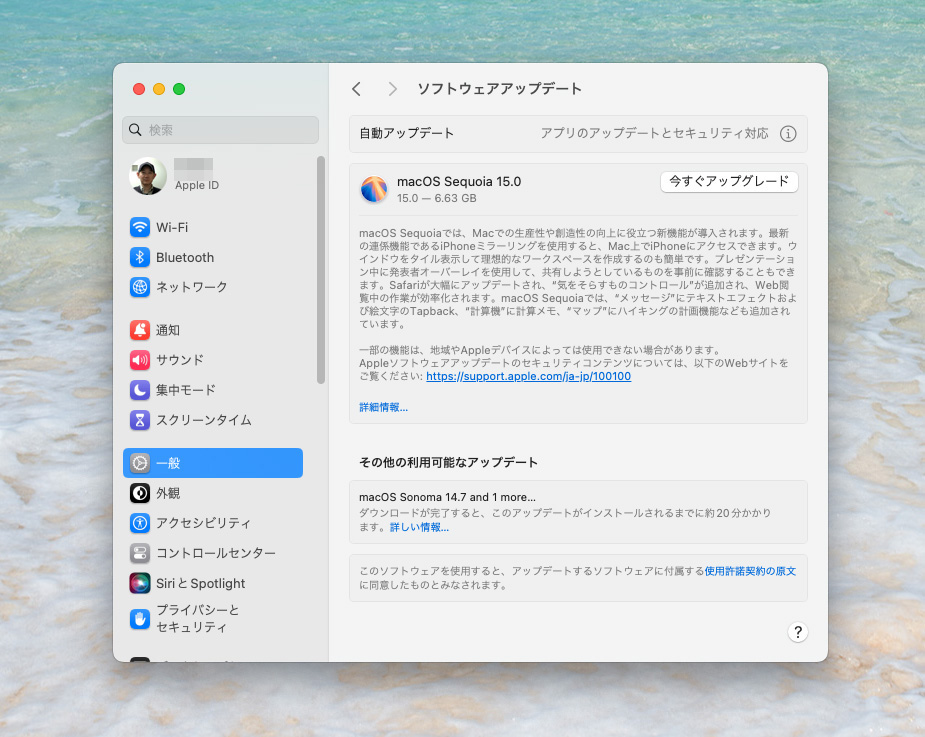This screenshot has height=737, width=925.
Task: Click the yellow minimize window button
Action: point(159,89)
